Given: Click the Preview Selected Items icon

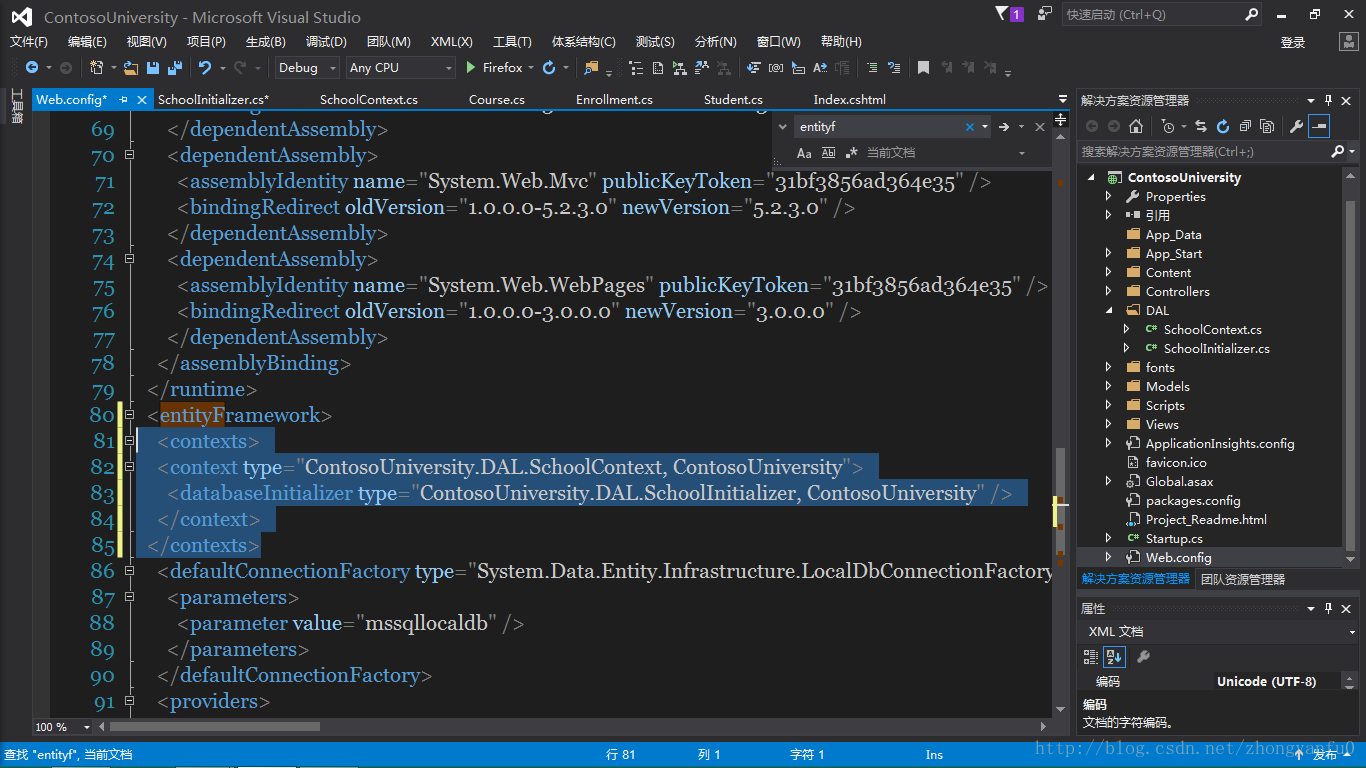Looking at the screenshot, I should [x=1319, y=126].
